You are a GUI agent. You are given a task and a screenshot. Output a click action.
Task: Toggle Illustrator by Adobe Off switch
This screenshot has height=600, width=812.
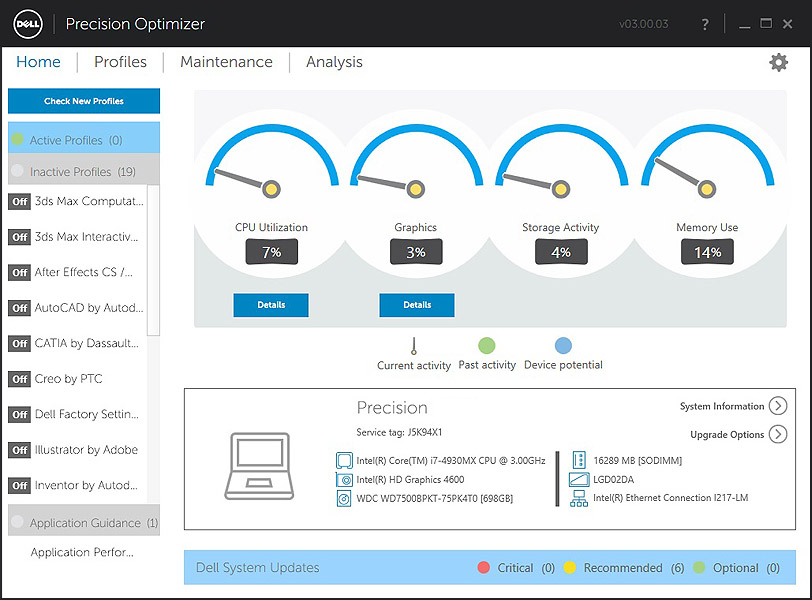pyautogui.click(x=20, y=450)
